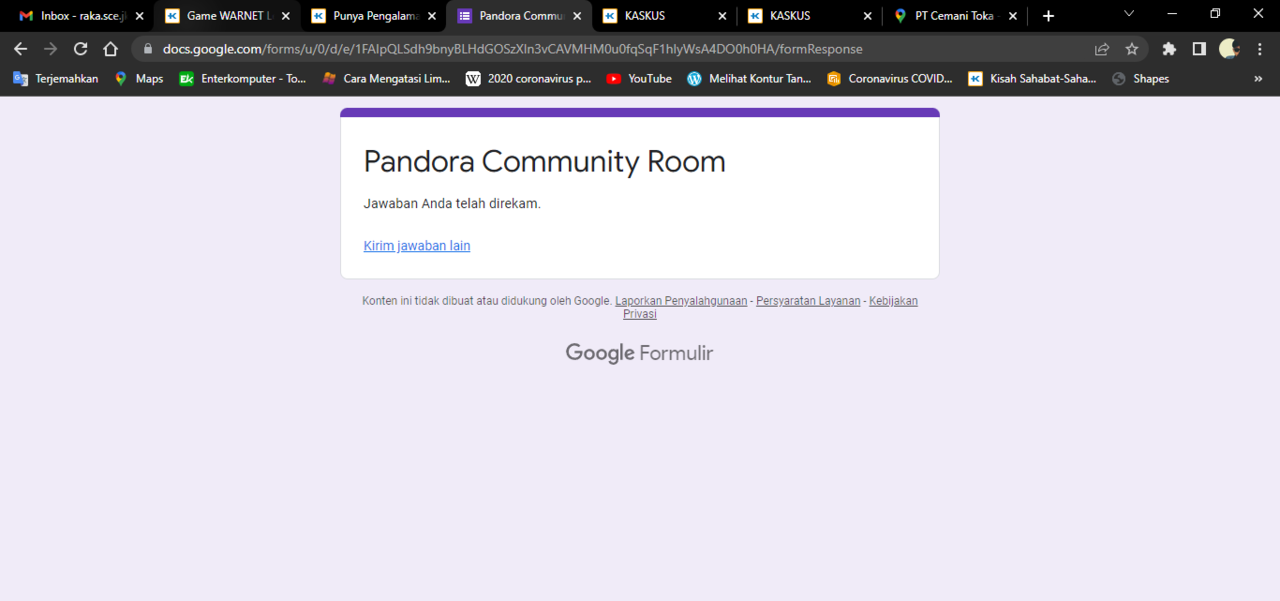
Task: Expand the hidden bookmarks chevron
Action: pos(1258,79)
